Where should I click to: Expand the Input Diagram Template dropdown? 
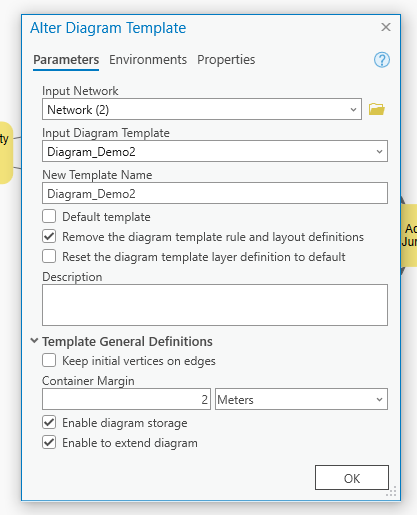[x=215, y=151]
